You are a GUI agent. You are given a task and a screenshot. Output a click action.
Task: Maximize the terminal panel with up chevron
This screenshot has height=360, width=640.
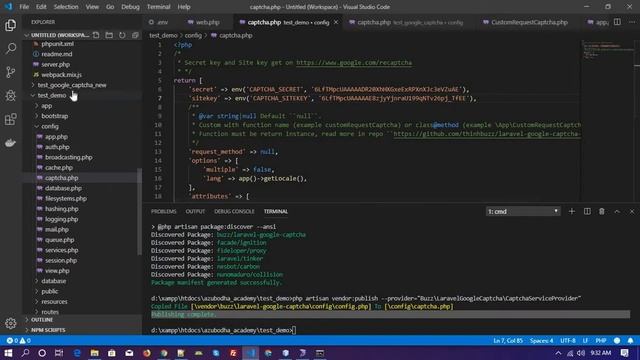tap(617, 211)
